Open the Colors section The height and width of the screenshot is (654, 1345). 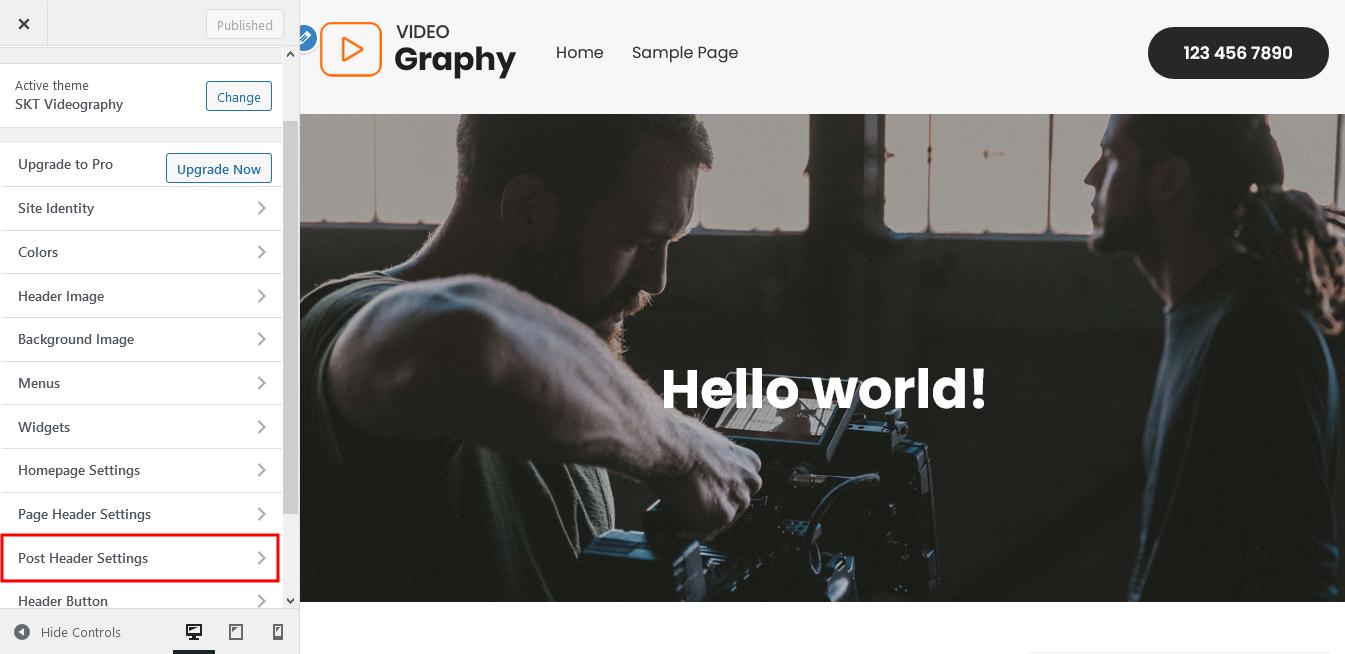pyautogui.click(x=142, y=252)
